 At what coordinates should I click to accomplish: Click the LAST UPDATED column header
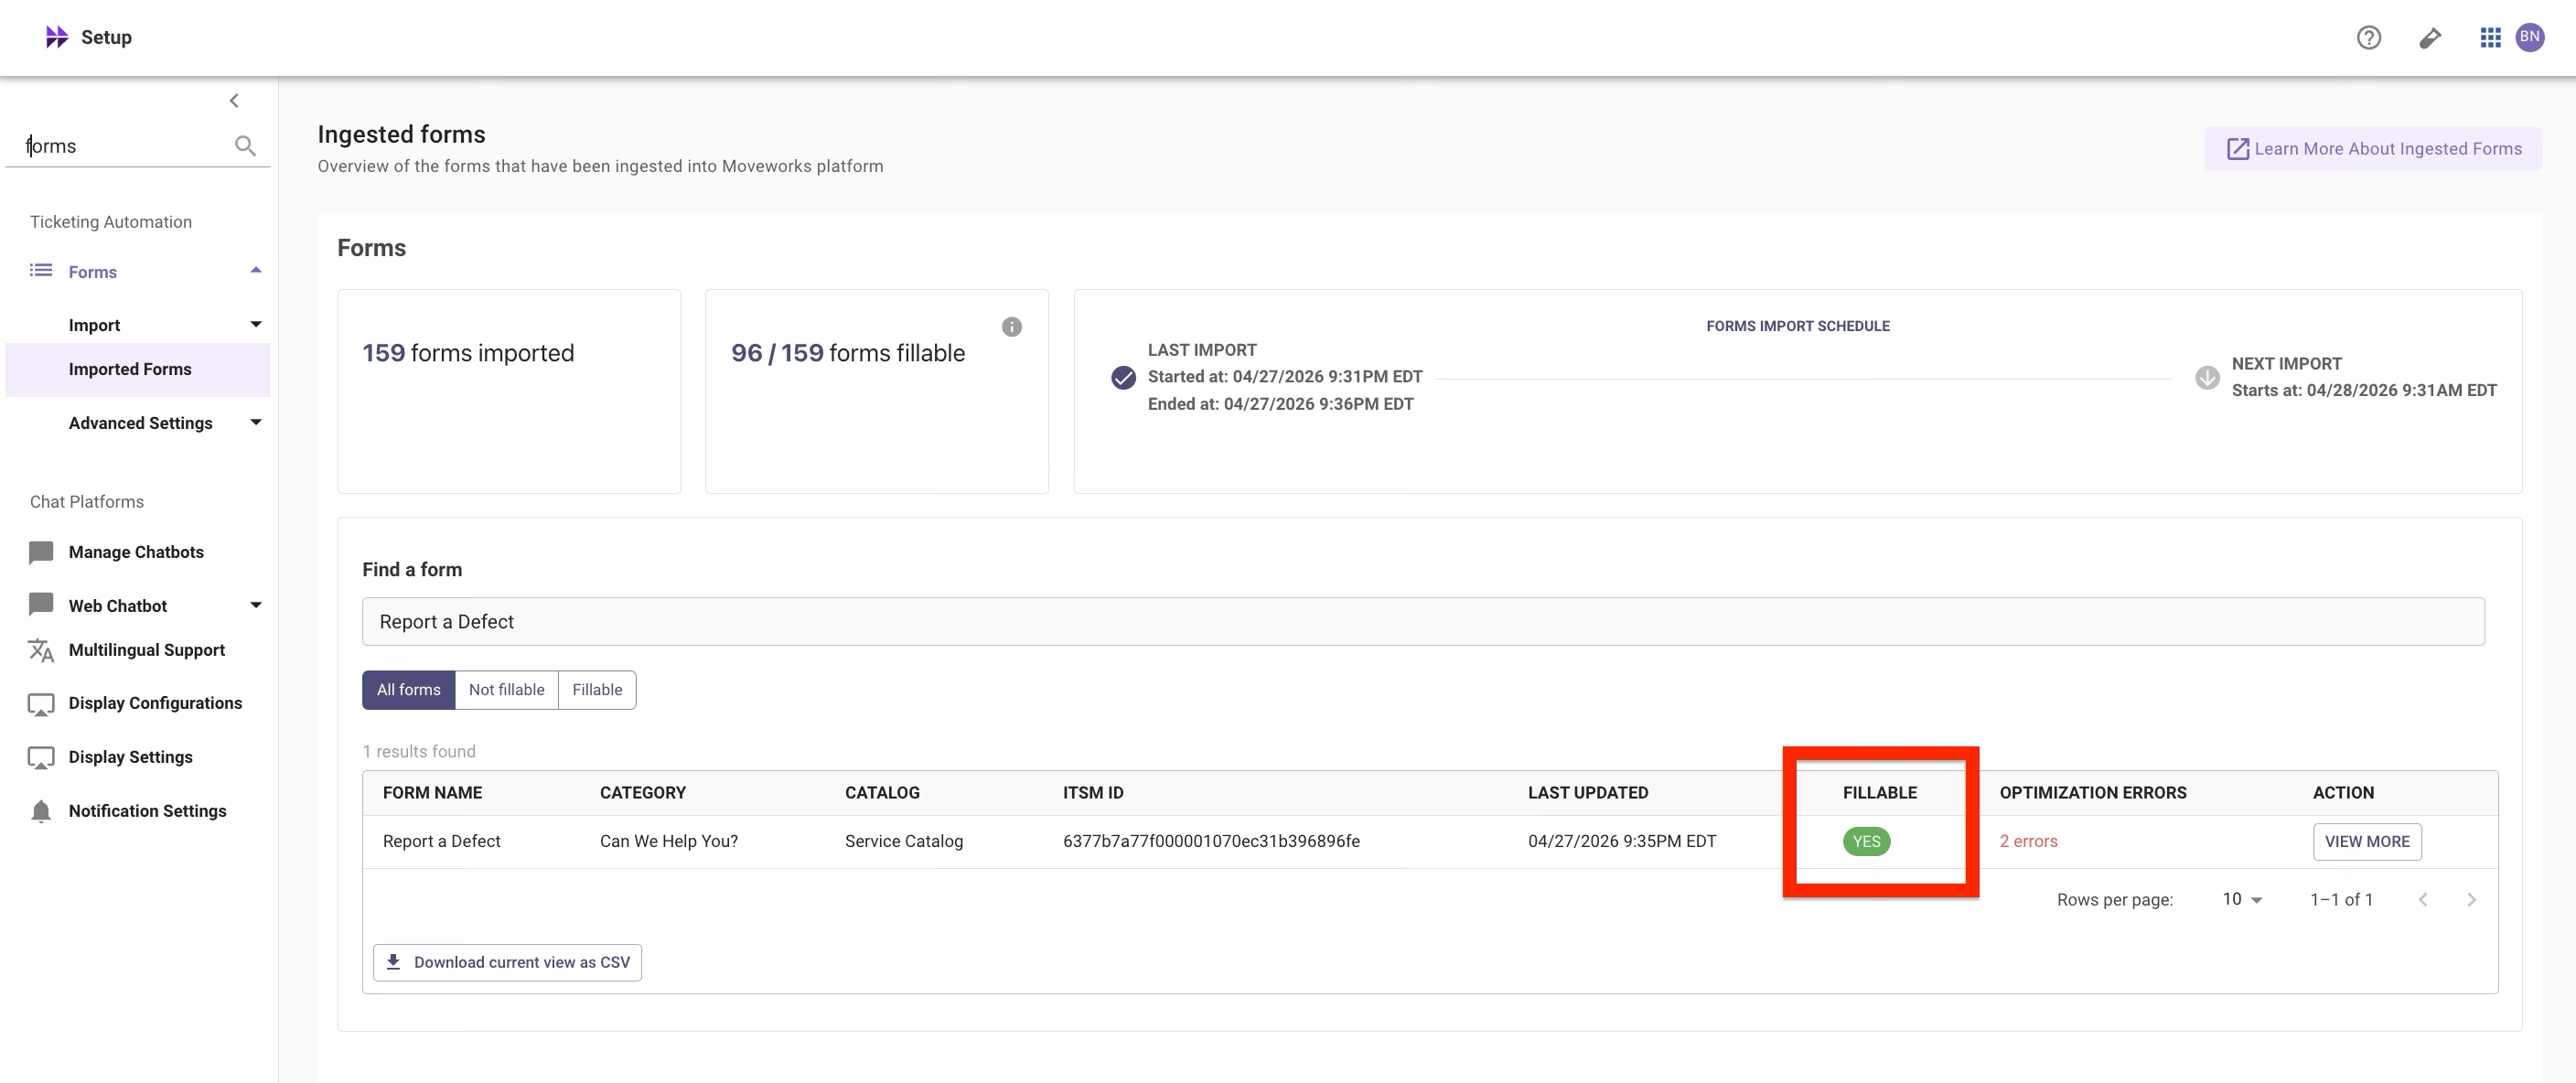coord(1588,793)
